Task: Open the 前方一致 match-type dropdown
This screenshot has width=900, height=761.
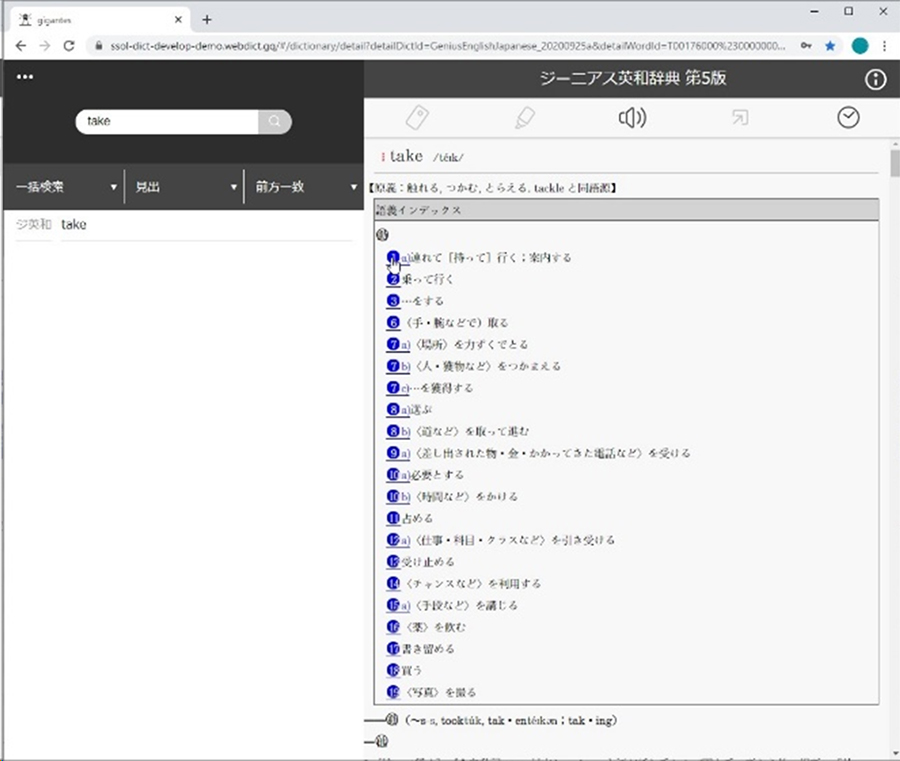Action: [x=304, y=187]
